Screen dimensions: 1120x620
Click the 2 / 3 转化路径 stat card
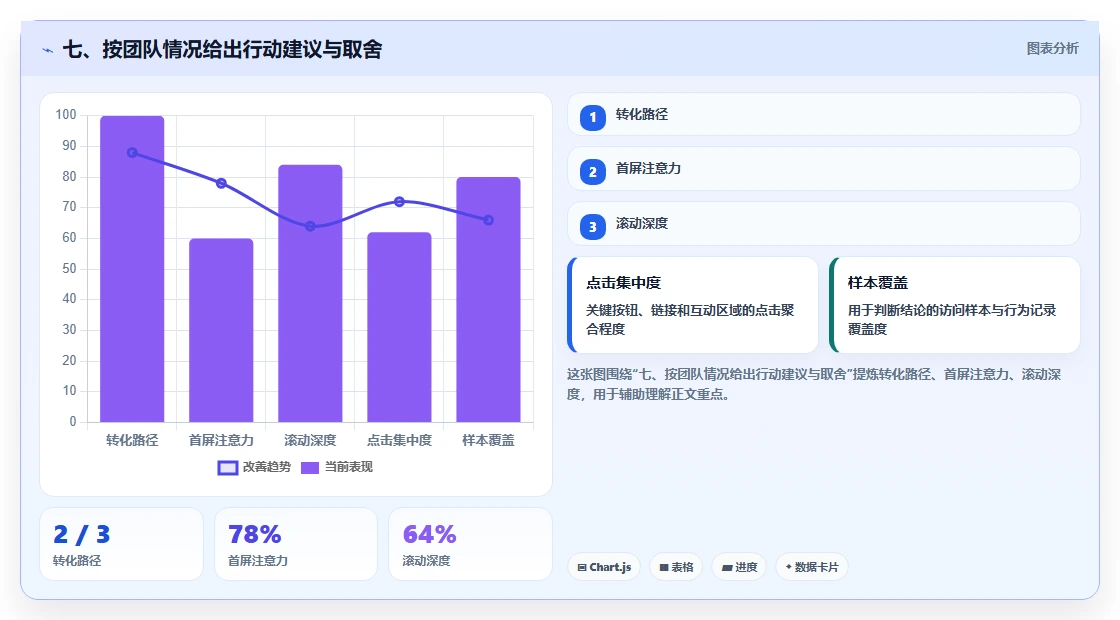pos(121,544)
